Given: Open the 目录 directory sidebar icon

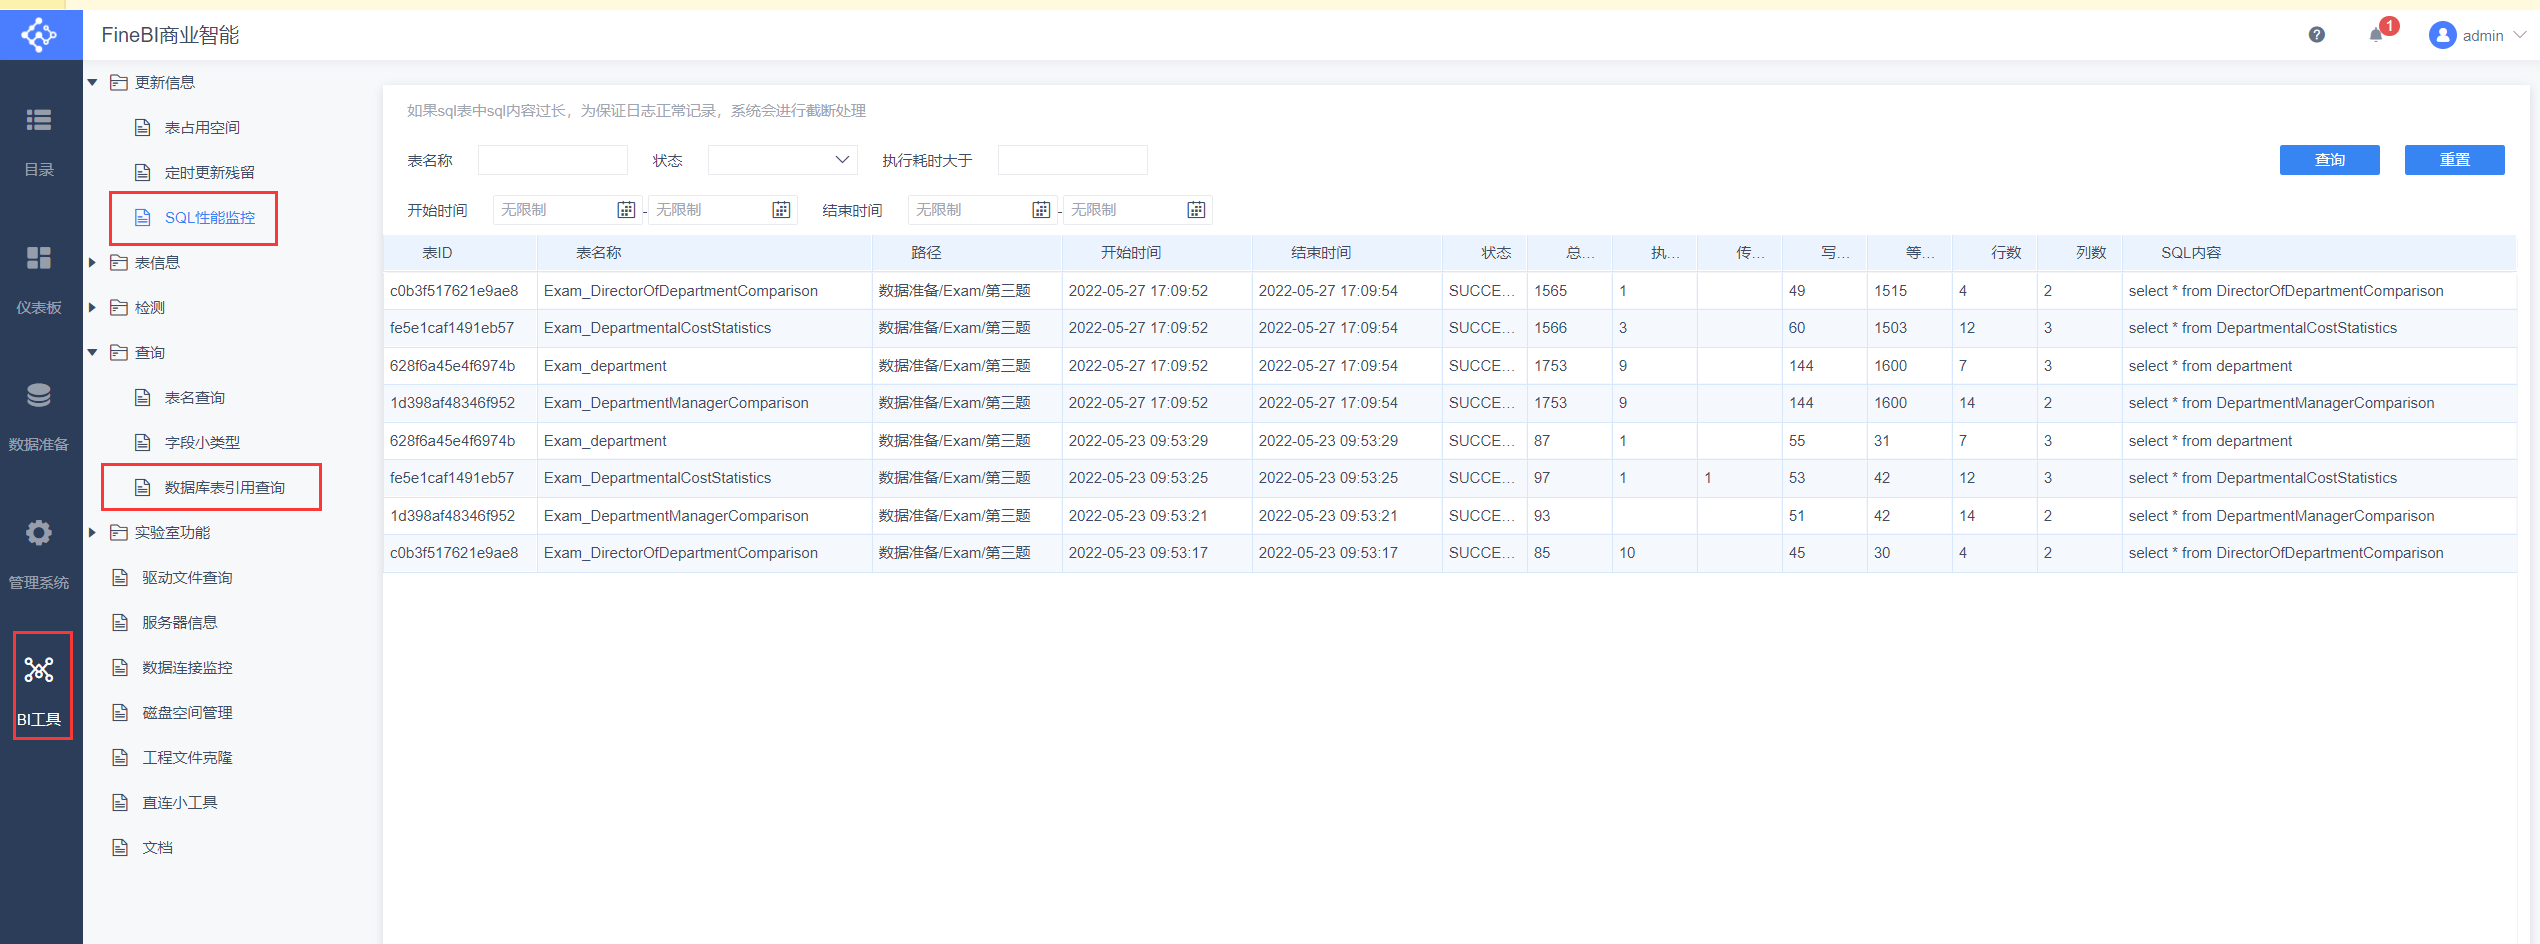Looking at the screenshot, I should click(39, 120).
